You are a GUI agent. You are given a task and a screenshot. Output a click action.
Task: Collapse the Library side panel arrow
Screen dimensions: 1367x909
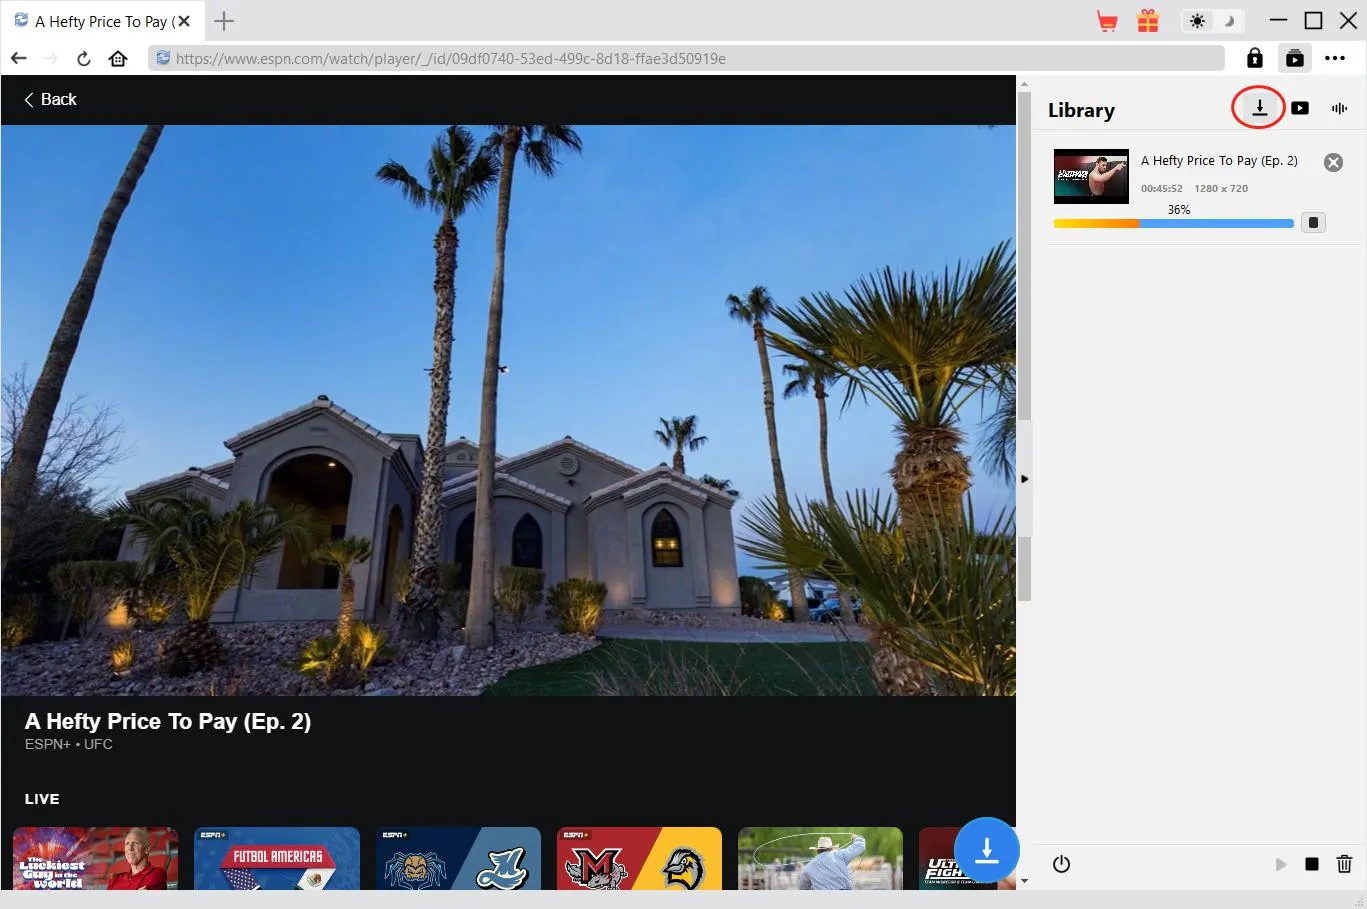click(x=1024, y=479)
